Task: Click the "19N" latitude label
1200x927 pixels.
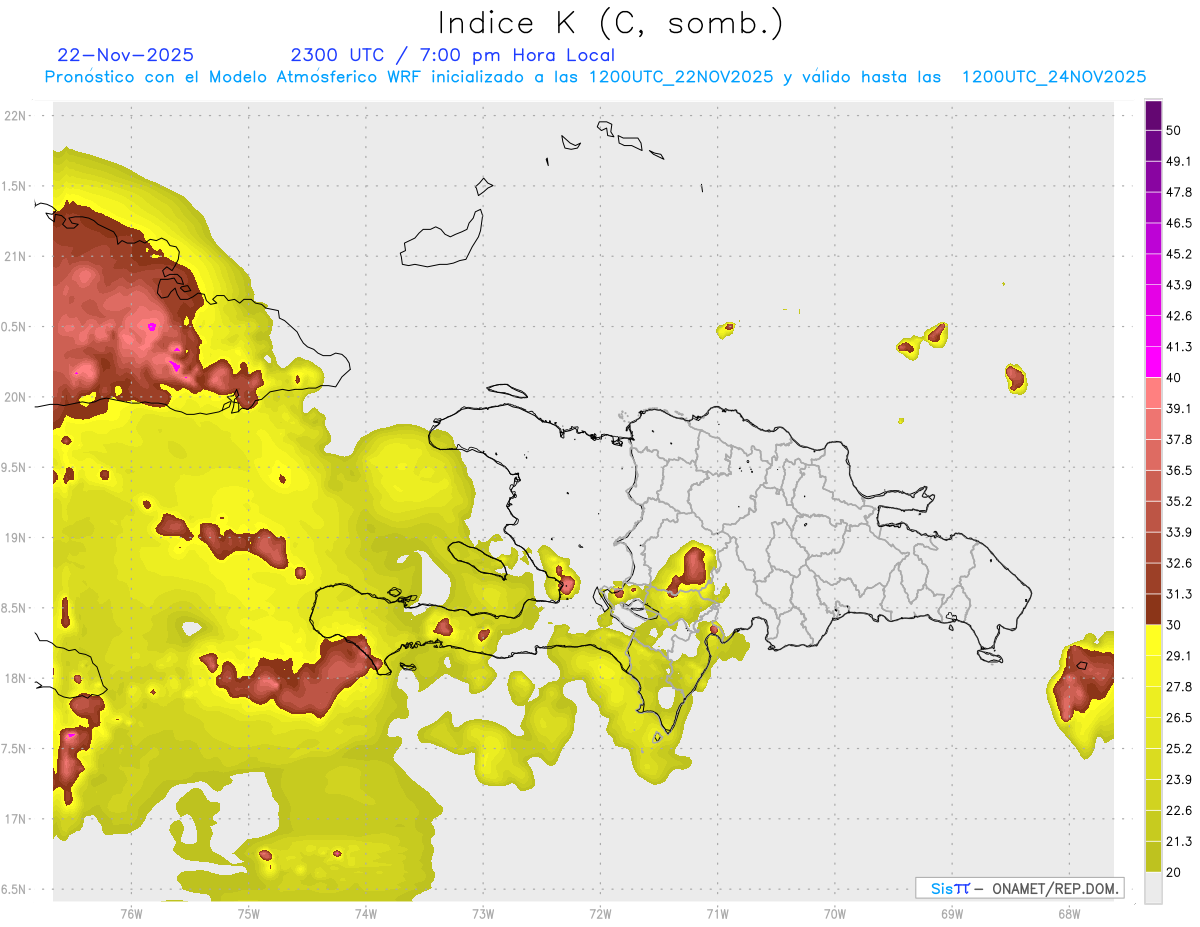Action: coord(15,538)
